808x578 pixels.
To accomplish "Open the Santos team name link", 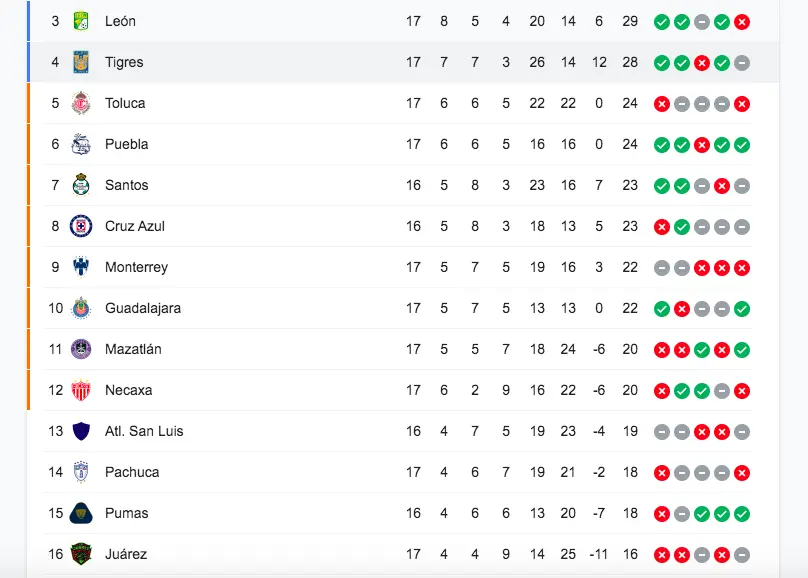I will coord(126,185).
